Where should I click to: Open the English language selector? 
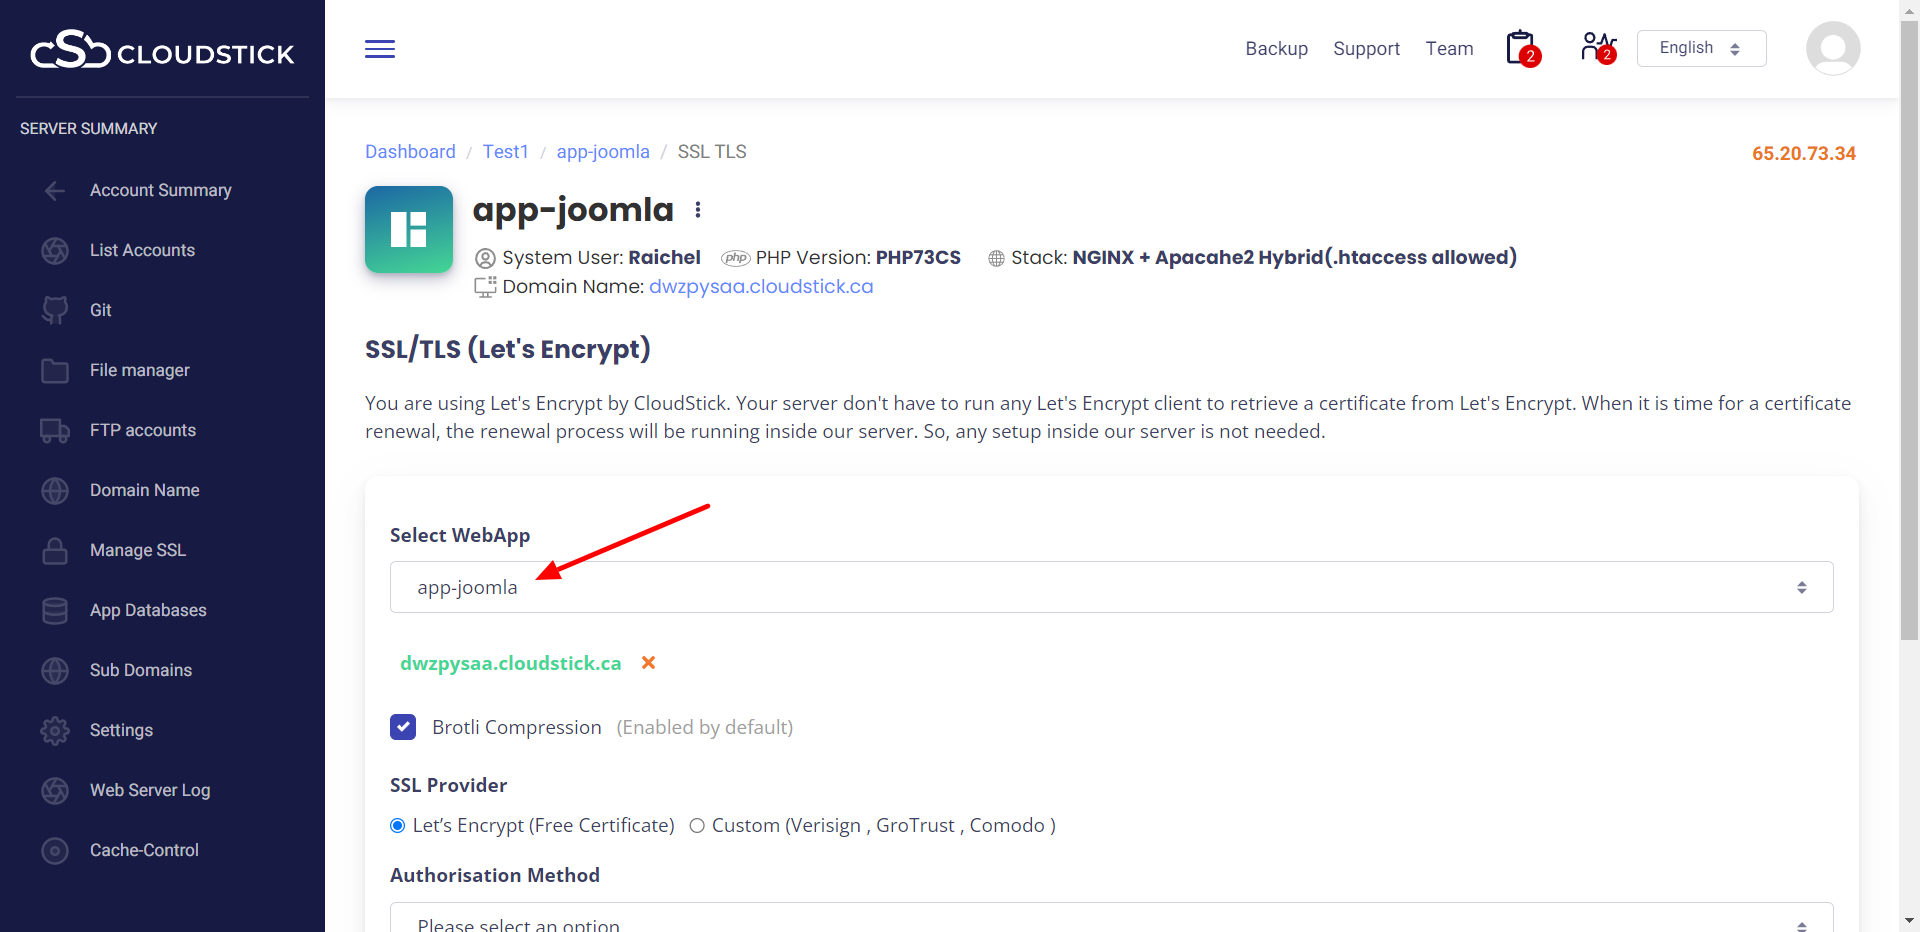(x=1700, y=48)
